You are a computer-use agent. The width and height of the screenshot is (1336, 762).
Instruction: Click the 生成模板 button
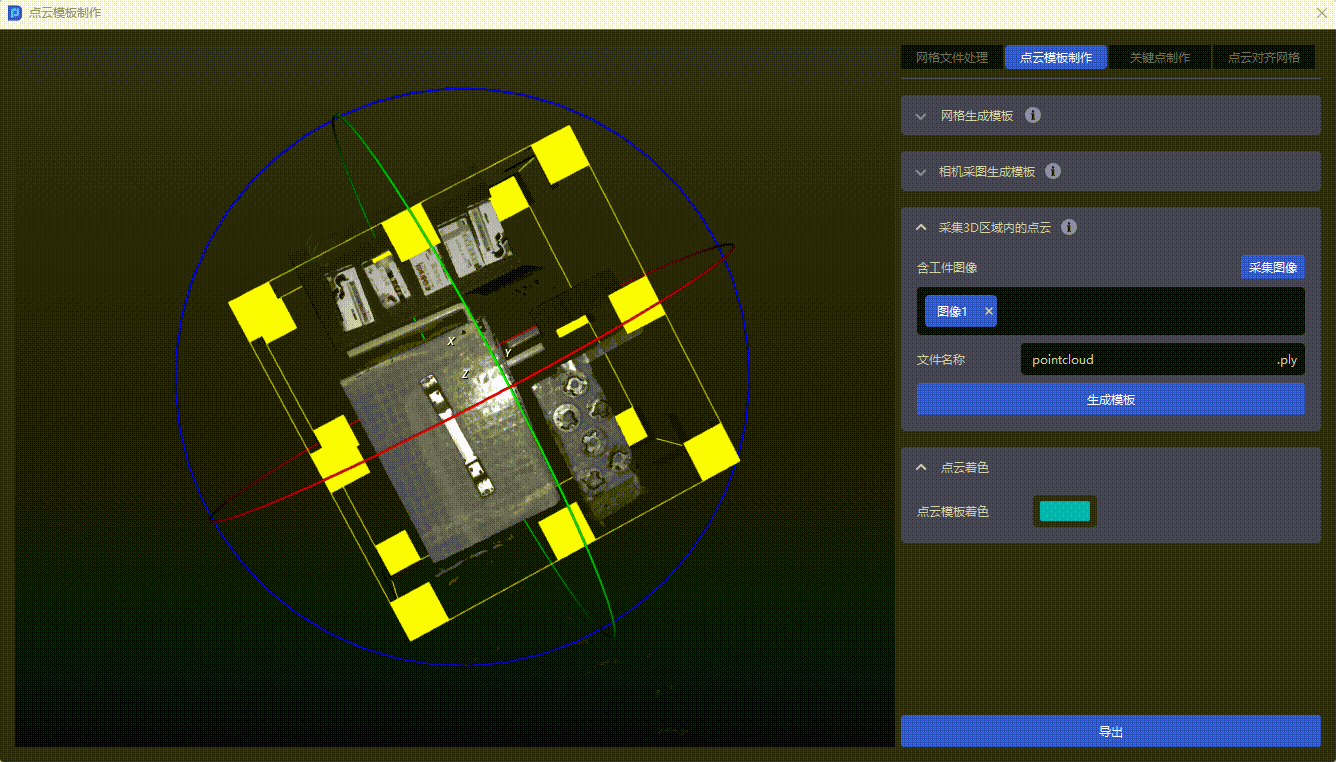point(1110,399)
